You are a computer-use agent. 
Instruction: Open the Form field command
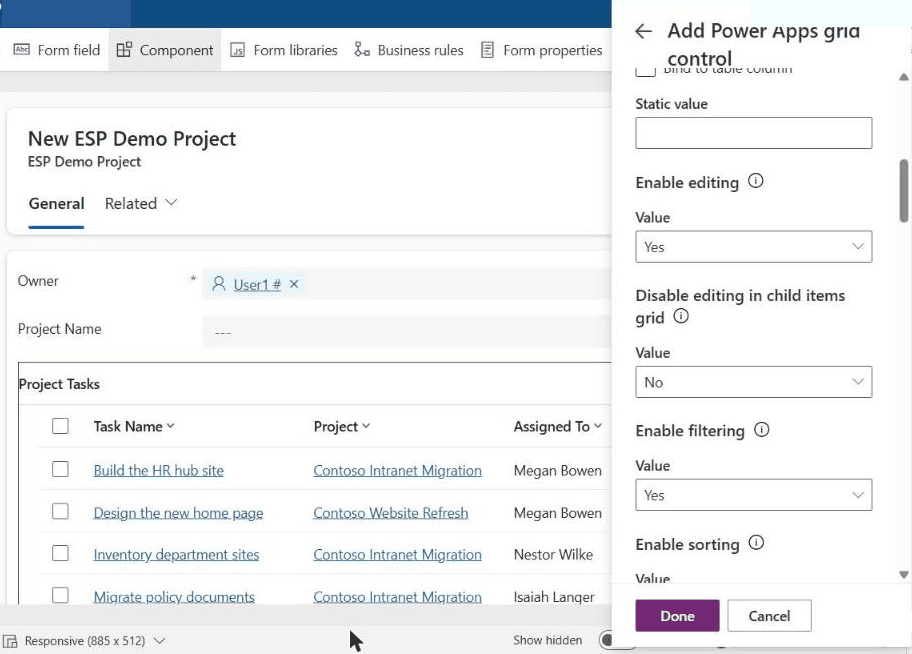point(56,50)
